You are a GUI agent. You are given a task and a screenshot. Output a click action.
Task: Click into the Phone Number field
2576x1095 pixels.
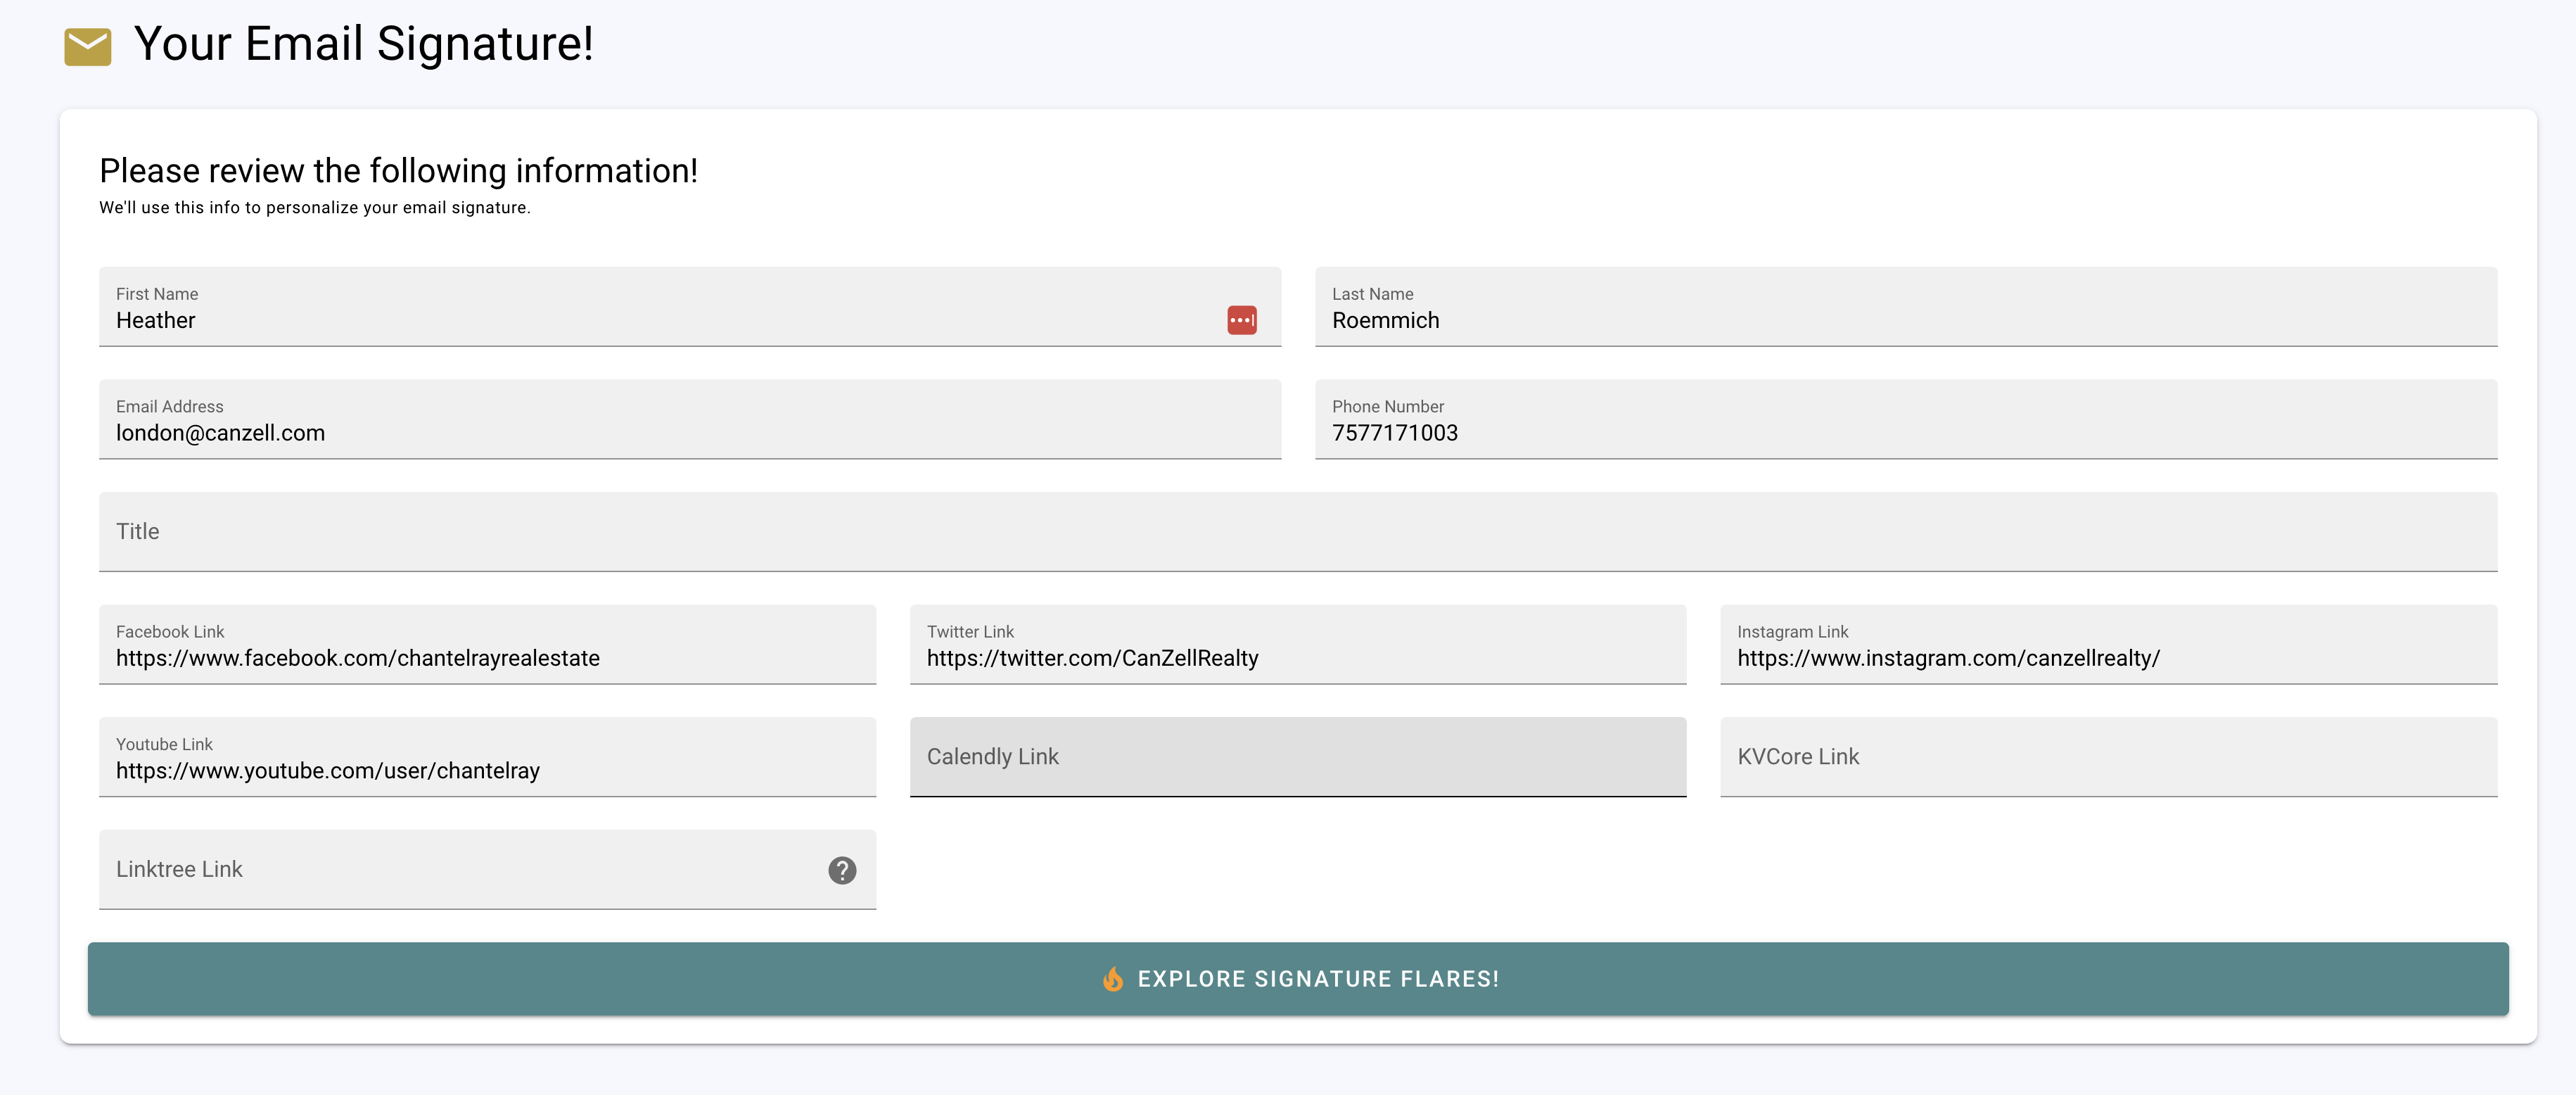1906,419
